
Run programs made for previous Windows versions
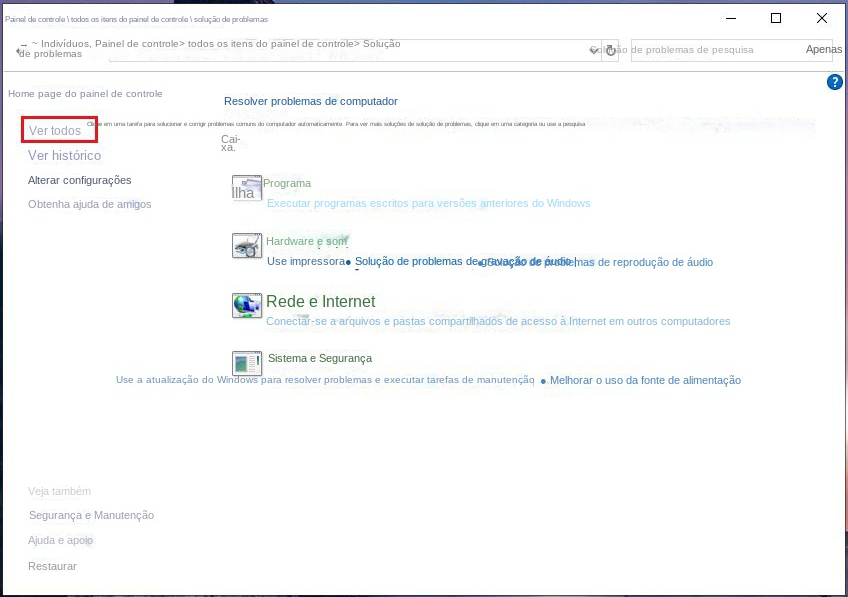click(x=428, y=203)
